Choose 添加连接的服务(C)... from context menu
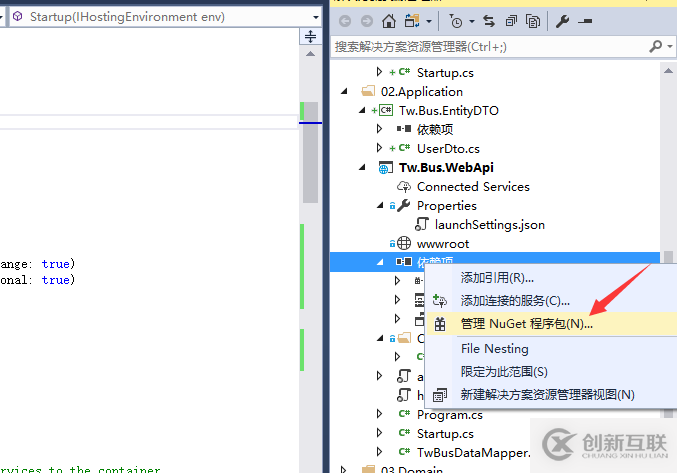Viewport: 677px width, 473px height. tap(515, 301)
